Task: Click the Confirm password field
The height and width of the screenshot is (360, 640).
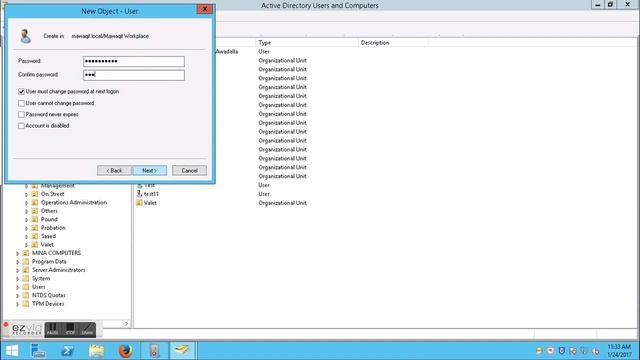Action: (134, 75)
